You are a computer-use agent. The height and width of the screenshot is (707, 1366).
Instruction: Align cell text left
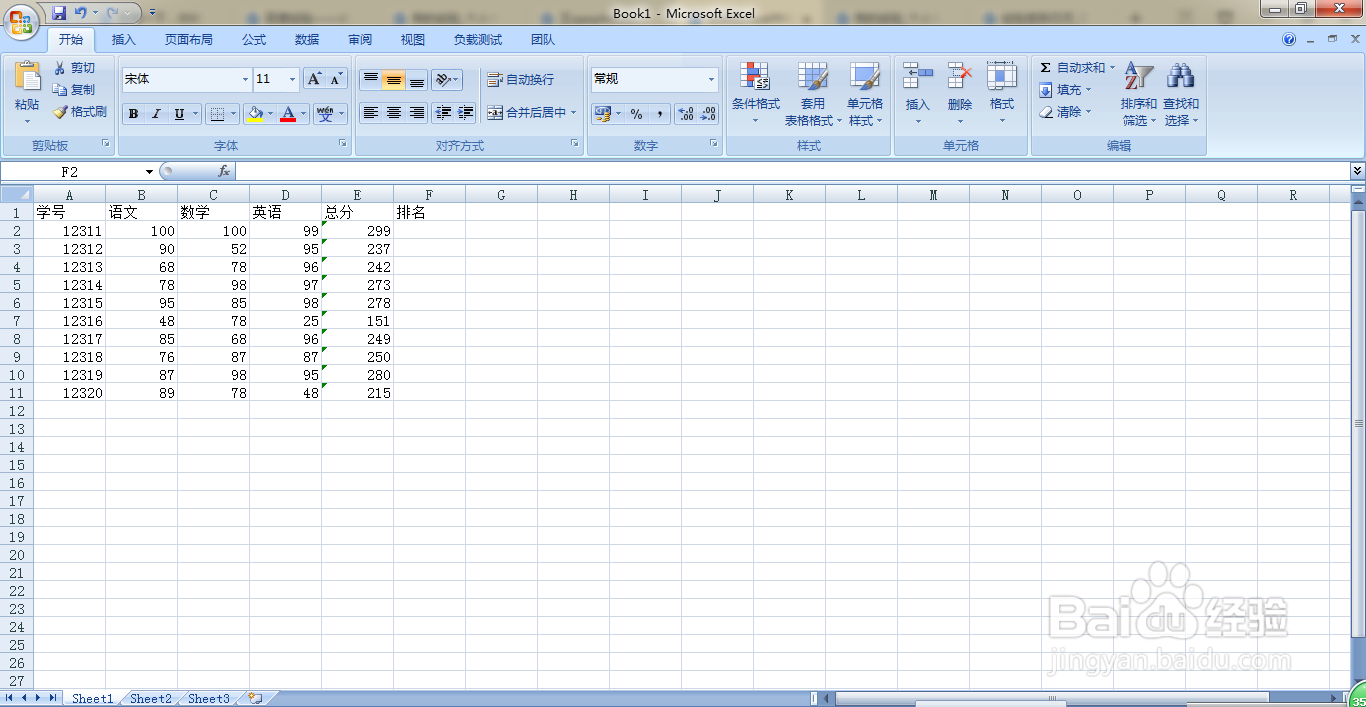[371, 113]
